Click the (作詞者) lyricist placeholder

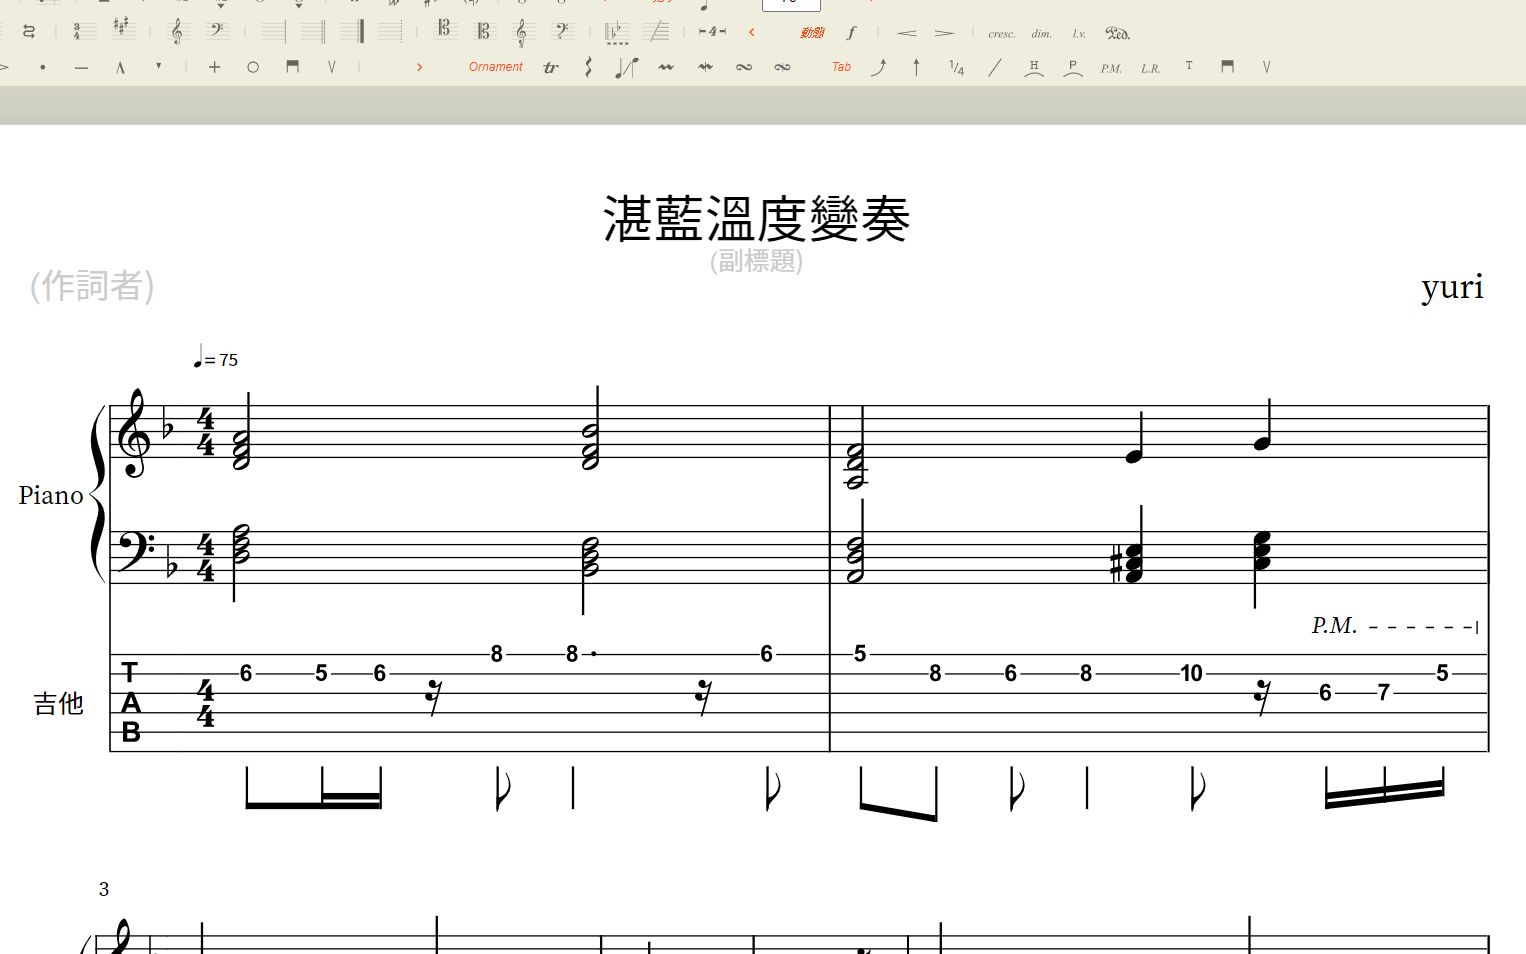(92, 286)
